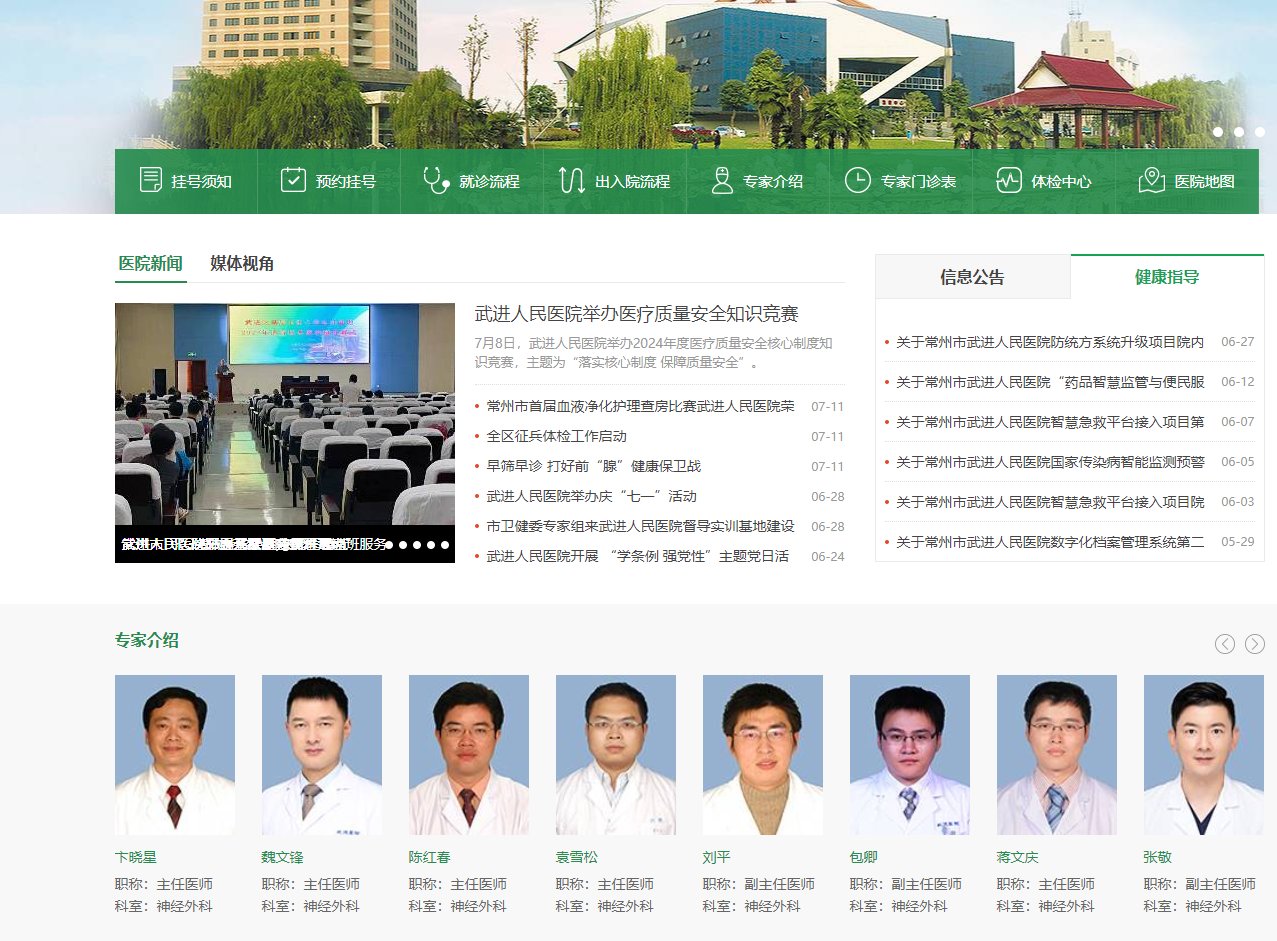1277x941 pixels.
Task: Open 卞晓星 doctor photo
Action: 175,755
